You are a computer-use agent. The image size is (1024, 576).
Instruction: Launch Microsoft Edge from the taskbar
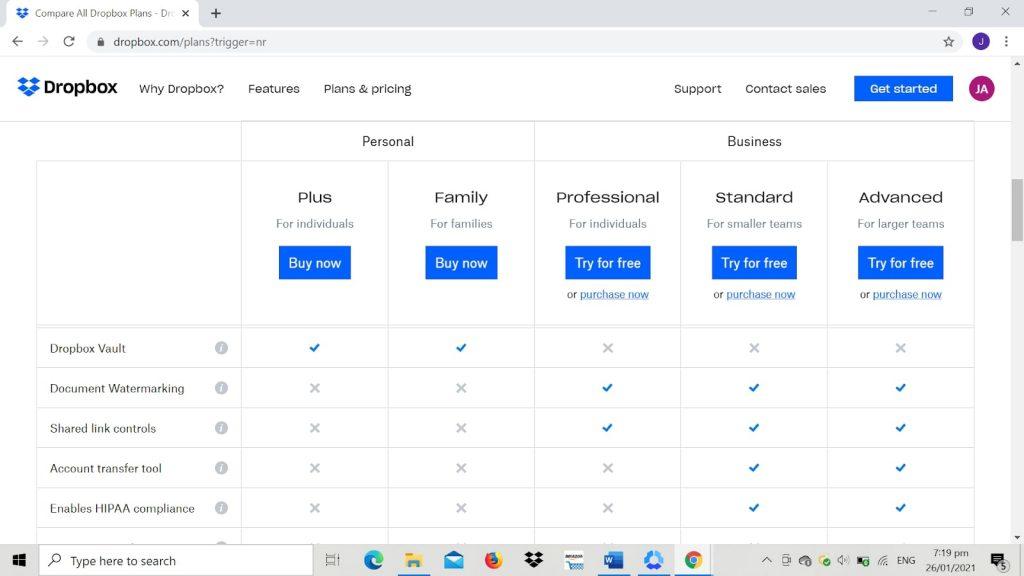click(374, 560)
